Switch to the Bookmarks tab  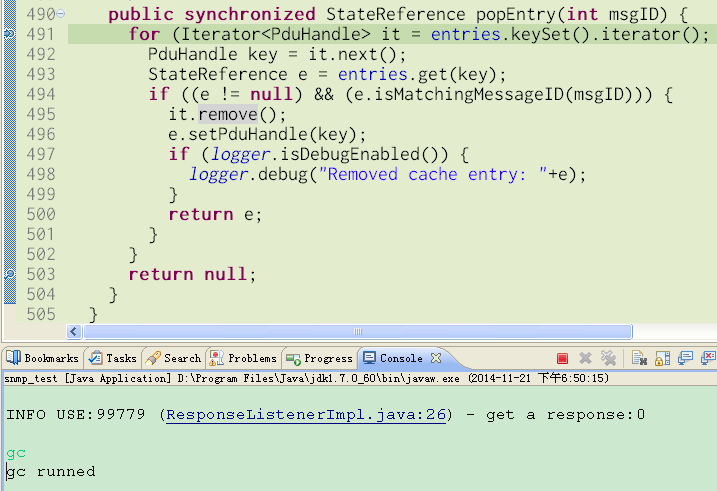(x=43, y=358)
